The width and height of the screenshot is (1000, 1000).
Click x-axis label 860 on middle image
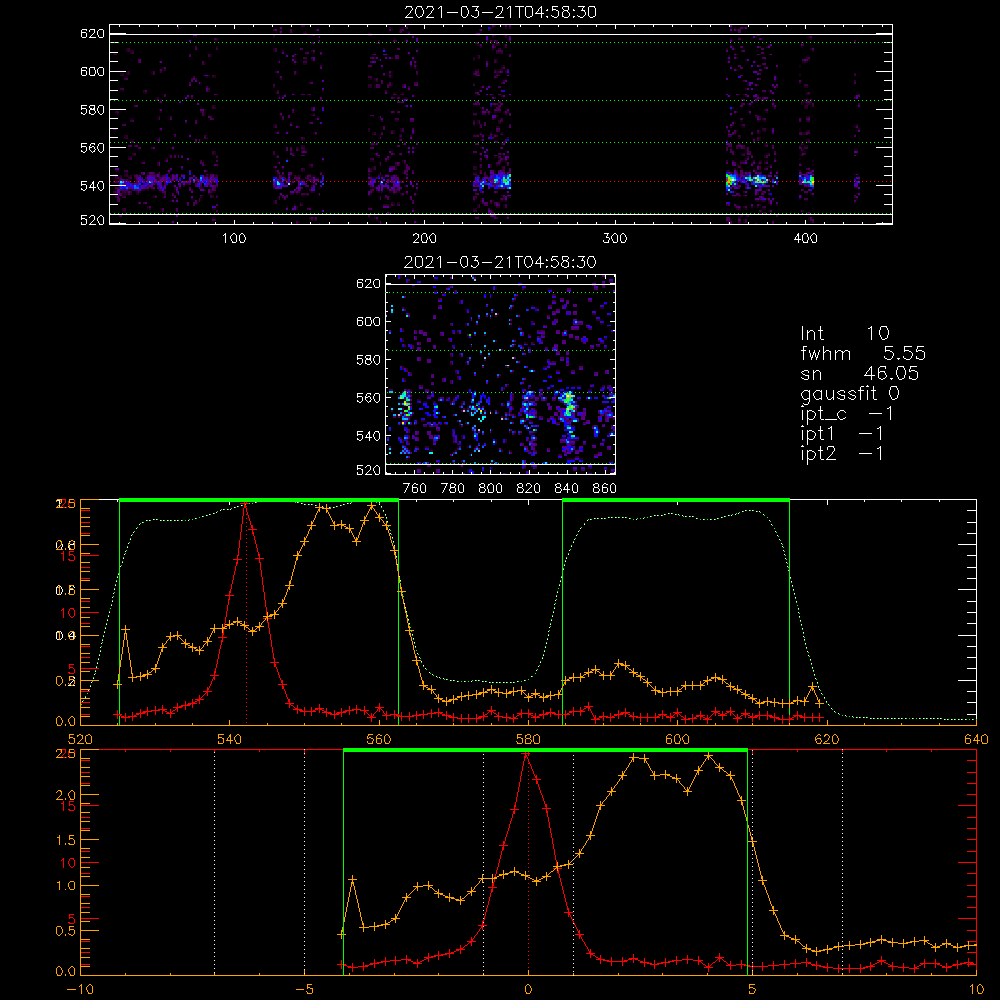point(605,489)
